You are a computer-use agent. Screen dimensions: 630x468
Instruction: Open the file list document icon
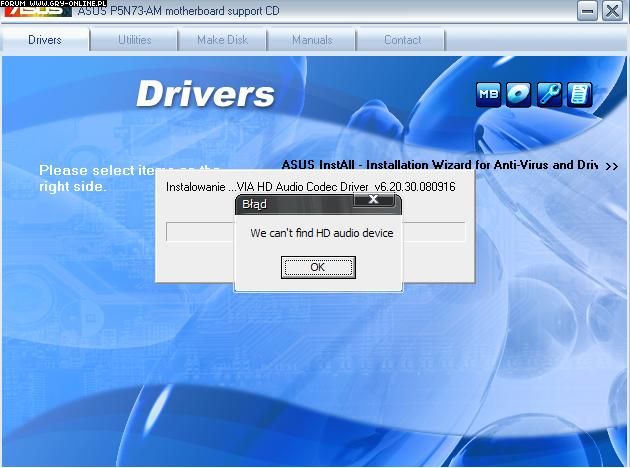click(x=579, y=95)
